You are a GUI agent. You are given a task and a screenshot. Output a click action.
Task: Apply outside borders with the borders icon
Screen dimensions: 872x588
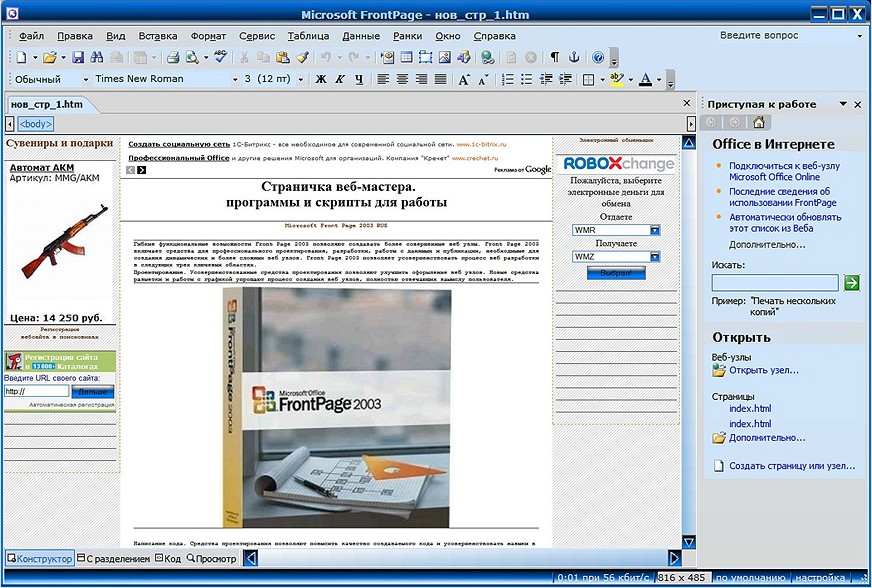[588, 80]
